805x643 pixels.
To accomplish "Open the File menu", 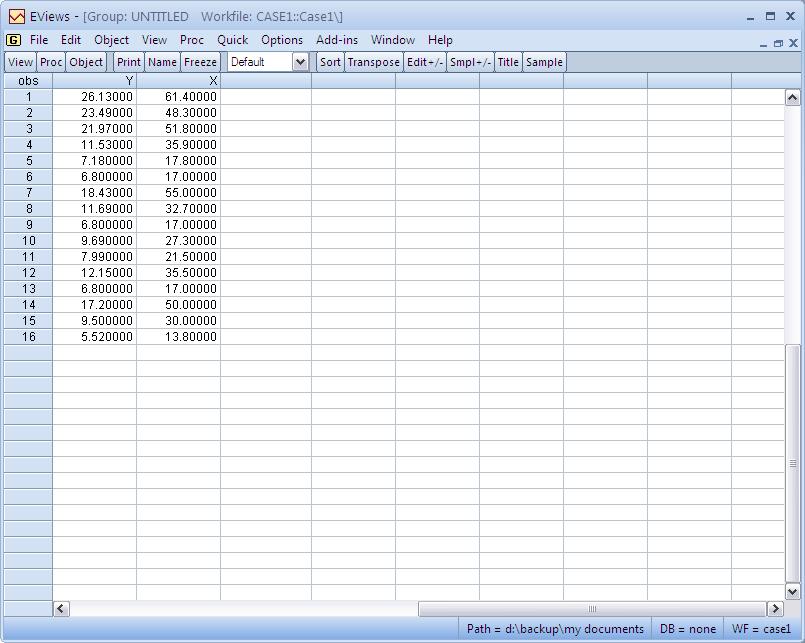I will click(39, 40).
